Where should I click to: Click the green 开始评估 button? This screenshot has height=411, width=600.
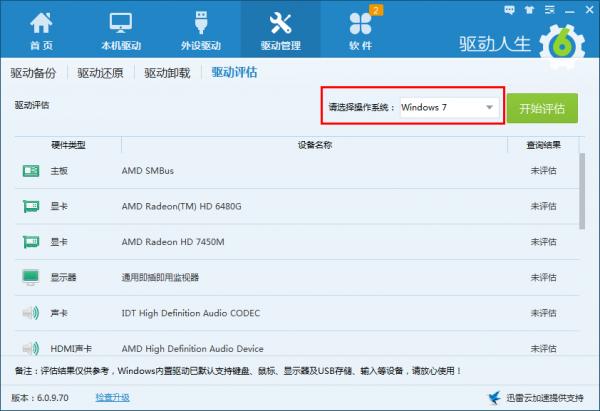pyautogui.click(x=542, y=108)
